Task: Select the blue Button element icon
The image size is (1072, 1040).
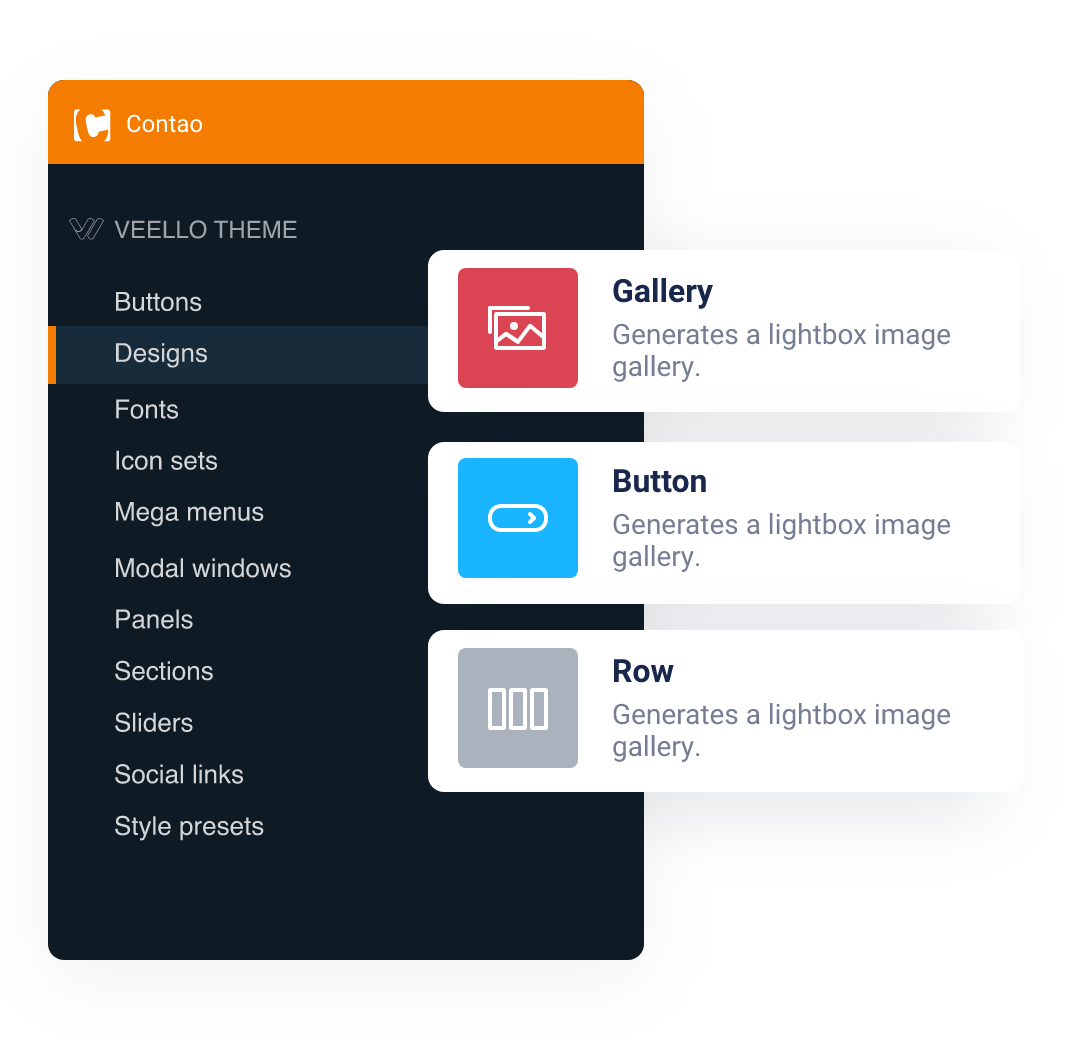Action: tap(518, 518)
